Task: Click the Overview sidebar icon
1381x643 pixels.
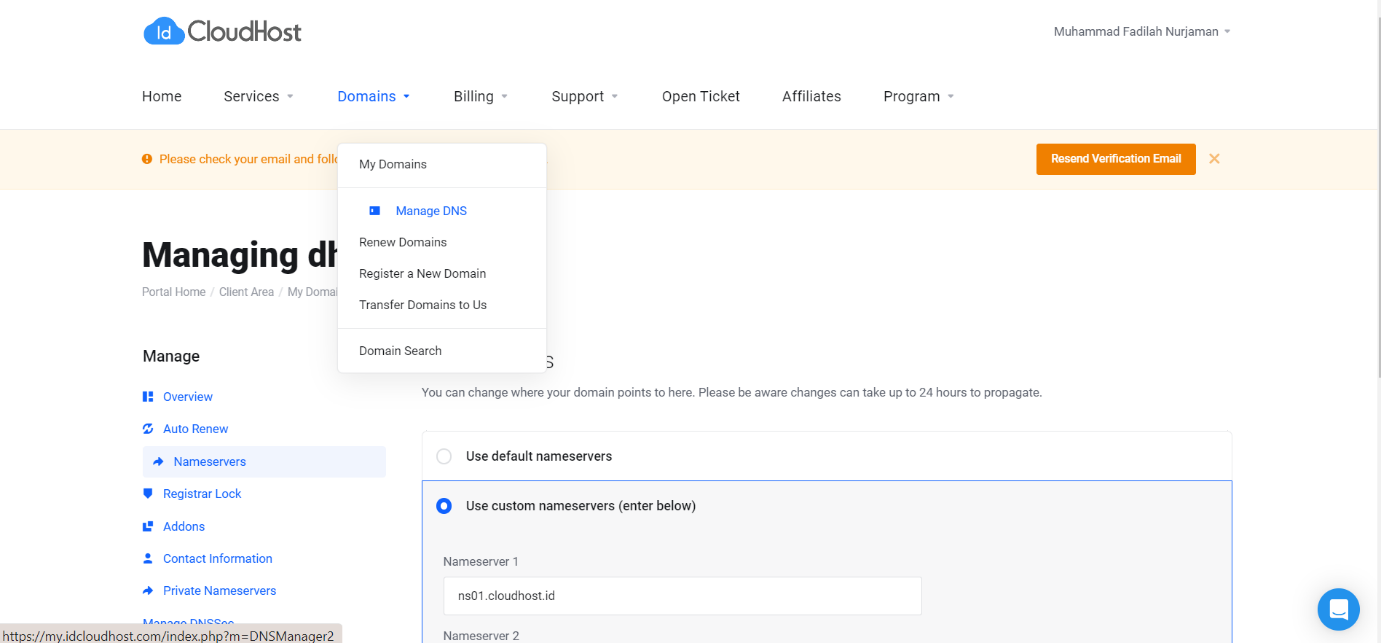Action: coord(148,397)
